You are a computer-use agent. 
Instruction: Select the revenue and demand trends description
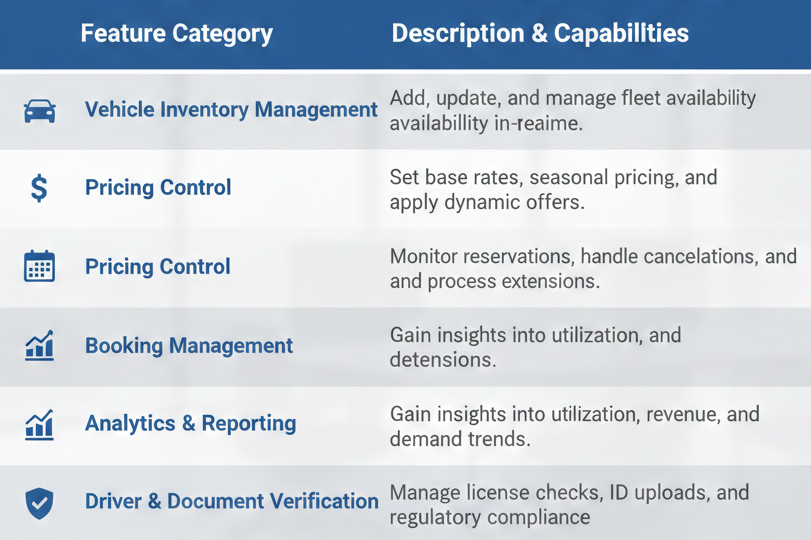(x=574, y=425)
